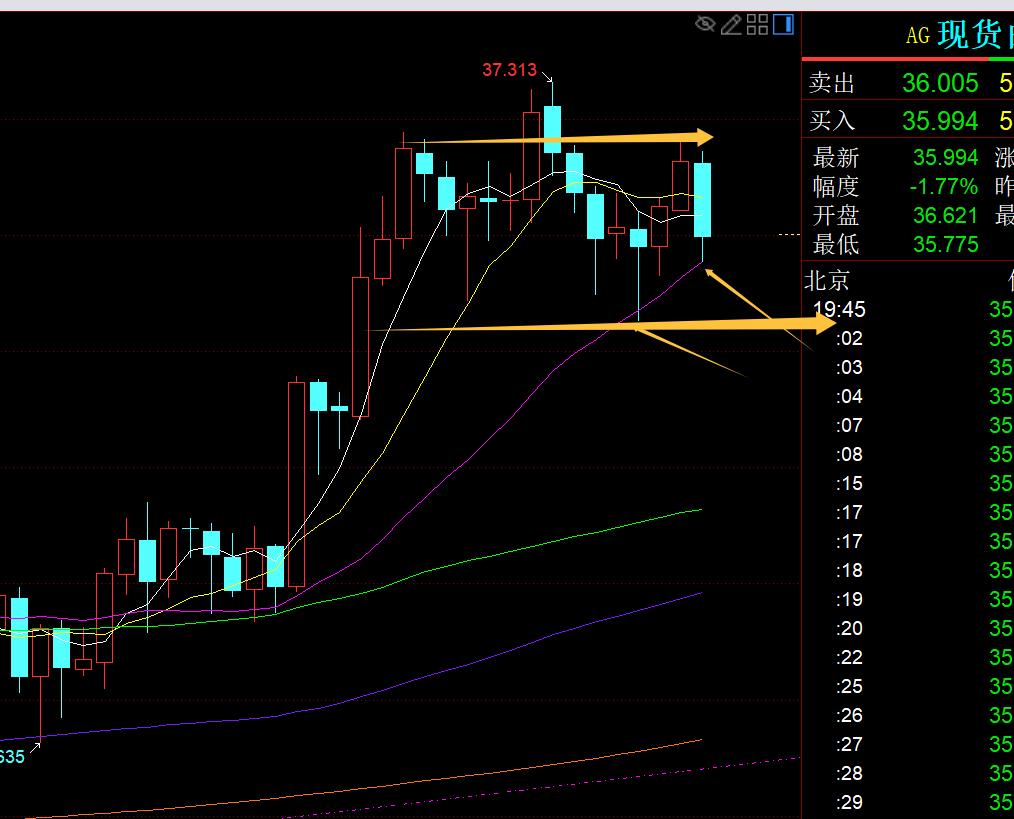Select the :29 tick row
The height and width of the screenshot is (819, 1014).
pos(850,802)
